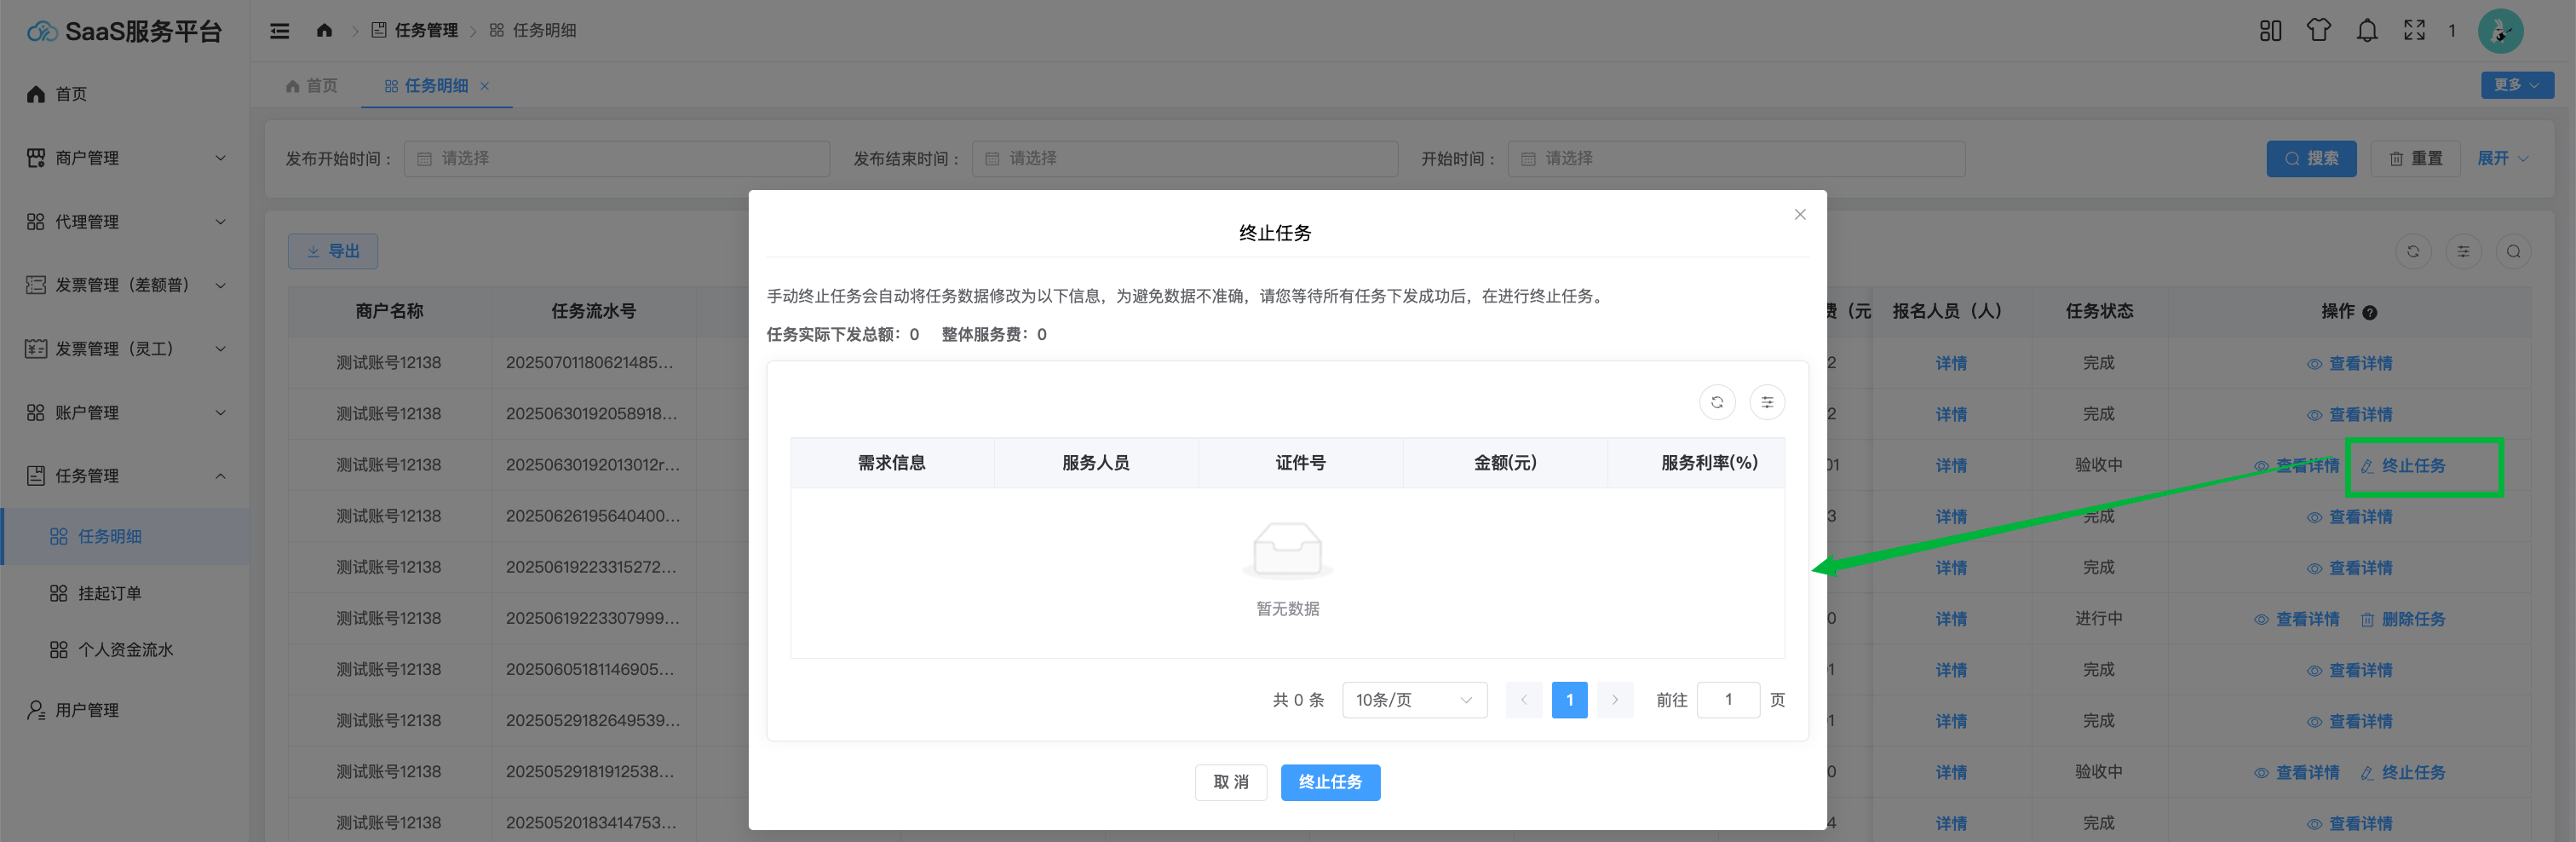Collapse the sidebar using the hamburger icon
The height and width of the screenshot is (842, 2576).
[280, 31]
